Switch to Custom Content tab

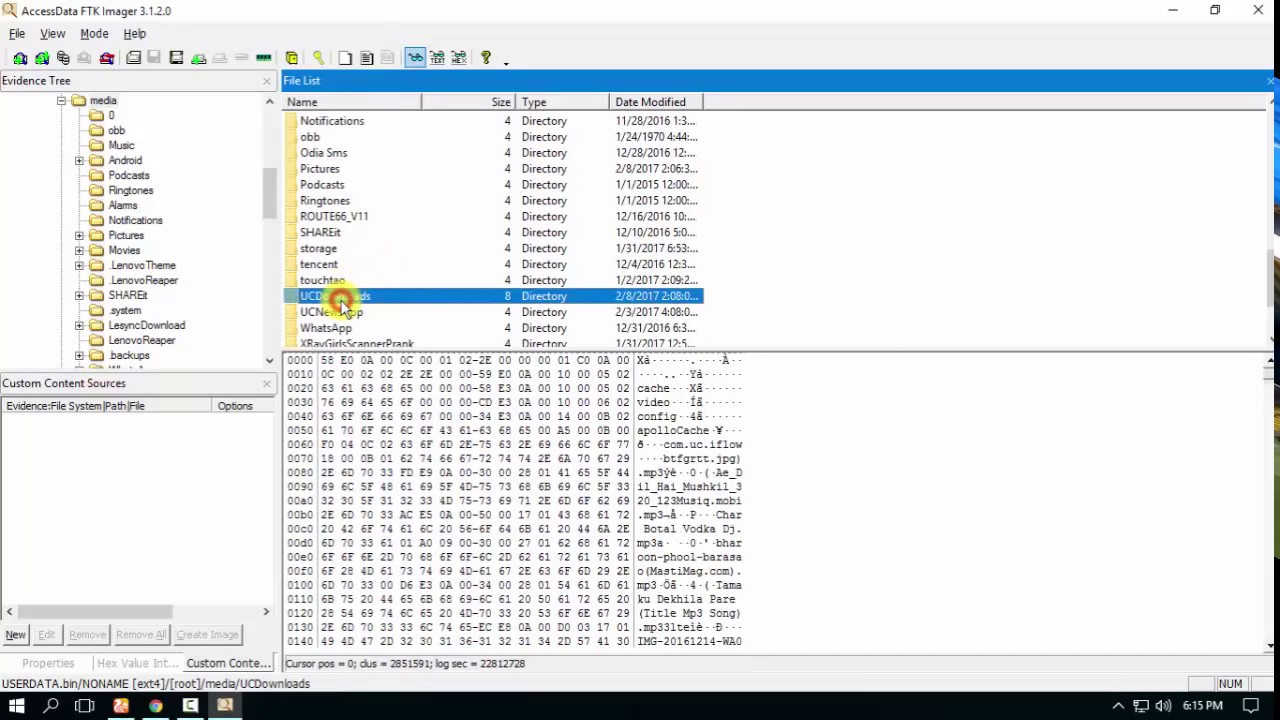click(x=228, y=663)
